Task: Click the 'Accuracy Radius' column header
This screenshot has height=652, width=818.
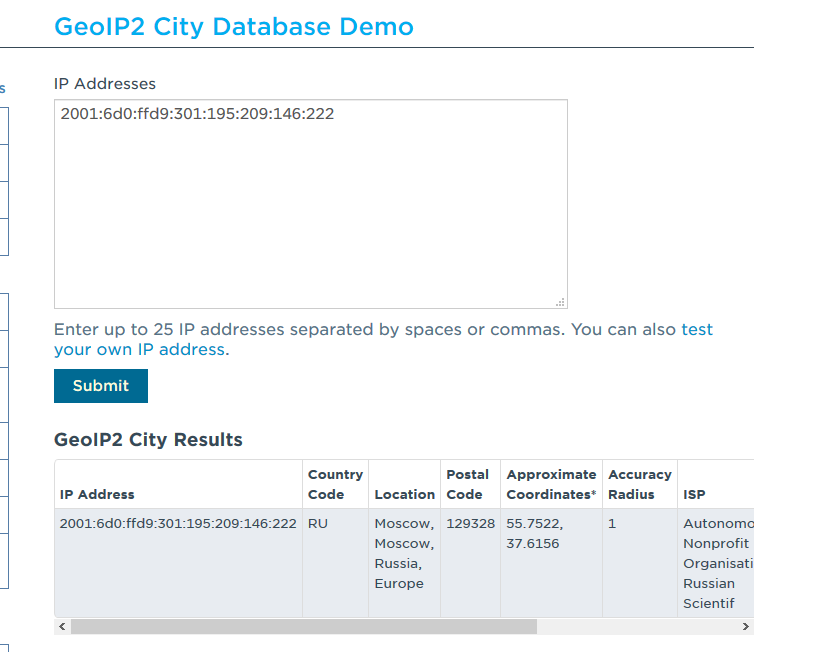Action: (640, 485)
